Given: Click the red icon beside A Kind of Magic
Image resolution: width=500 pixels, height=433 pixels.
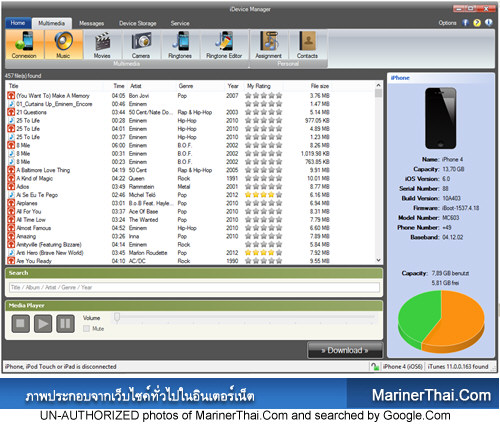Looking at the screenshot, I should 11,178.
